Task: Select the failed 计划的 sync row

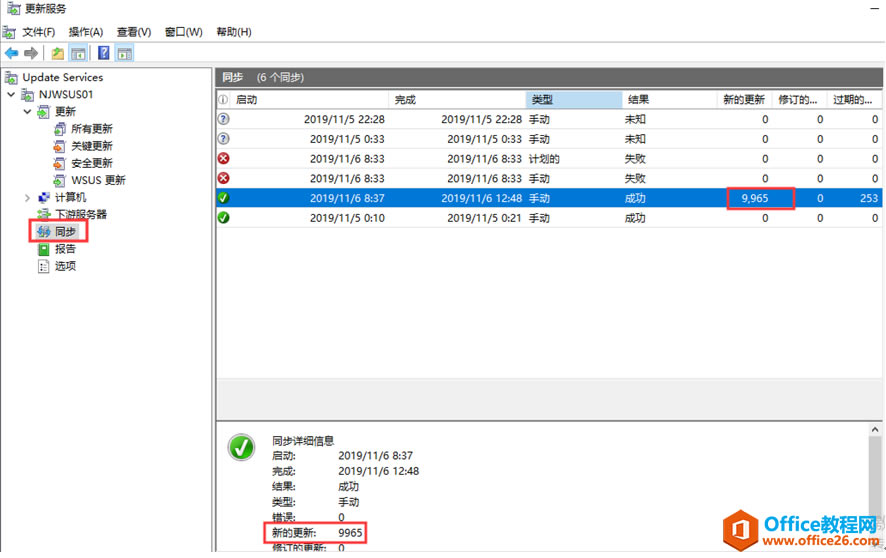Action: point(549,159)
